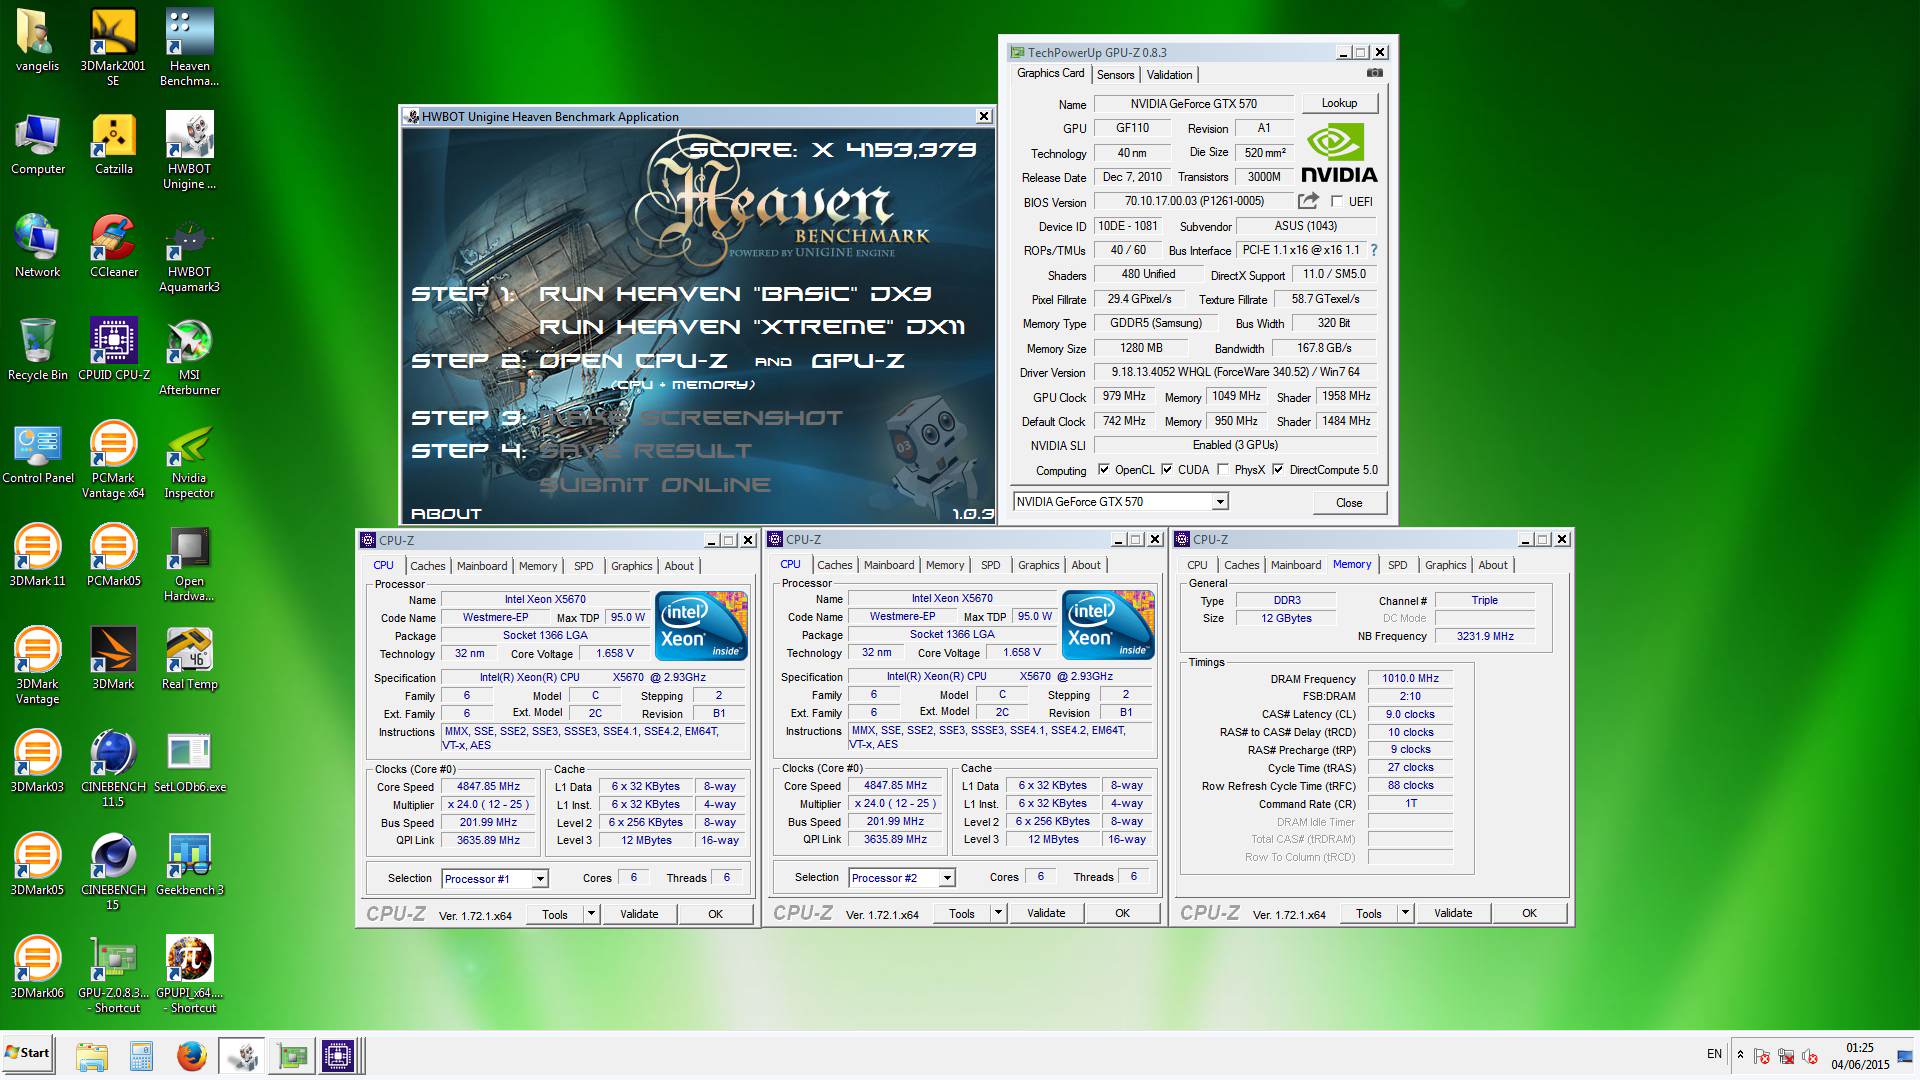The width and height of the screenshot is (1920, 1080).
Task: Switch to the Validation tab in GPU-Z
Action: click(1169, 75)
